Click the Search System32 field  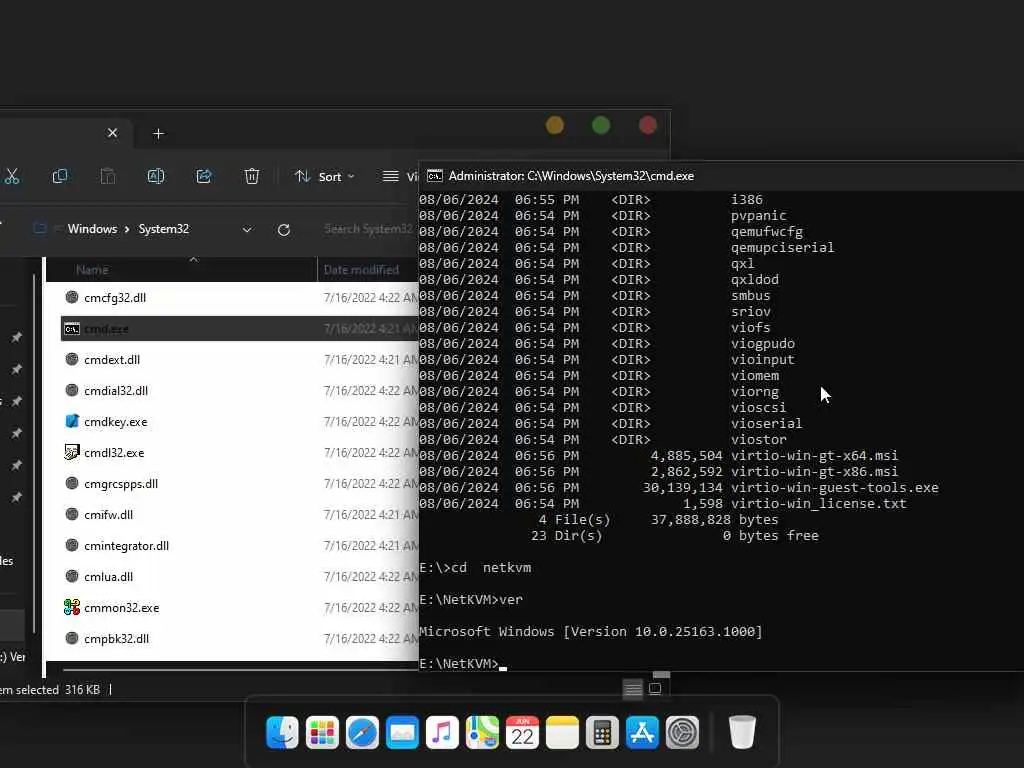coord(368,229)
